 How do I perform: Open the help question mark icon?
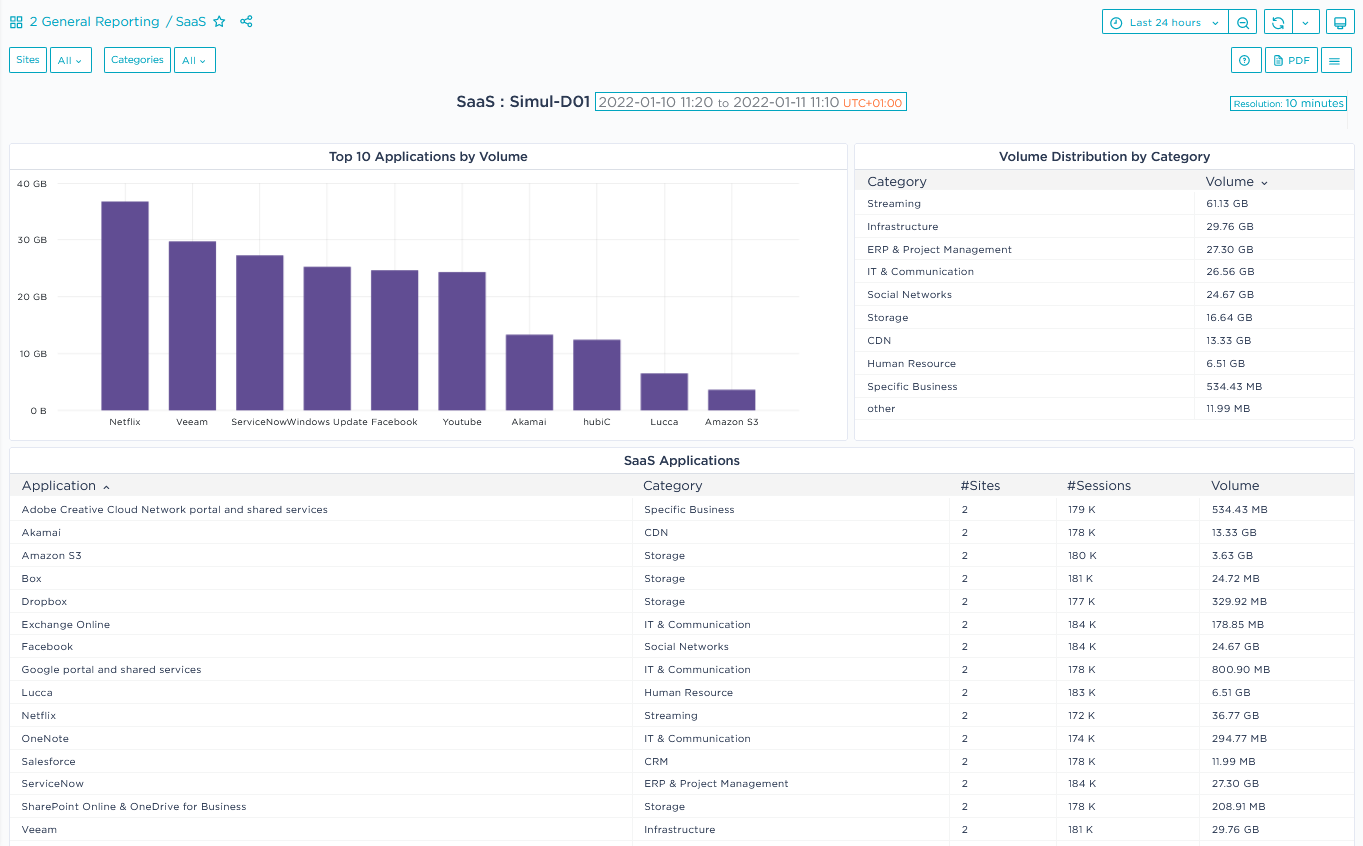click(x=1245, y=60)
